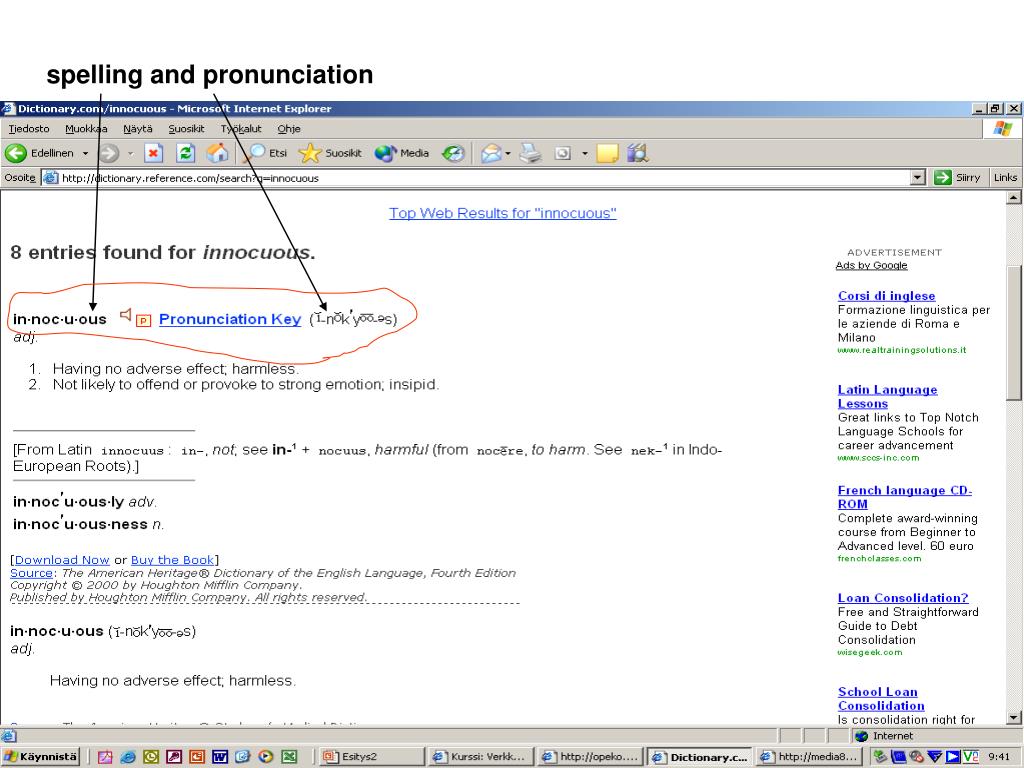Image resolution: width=1024 pixels, height=768 pixels.
Task: Open French language CD-ROM ad link
Action: (904, 497)
